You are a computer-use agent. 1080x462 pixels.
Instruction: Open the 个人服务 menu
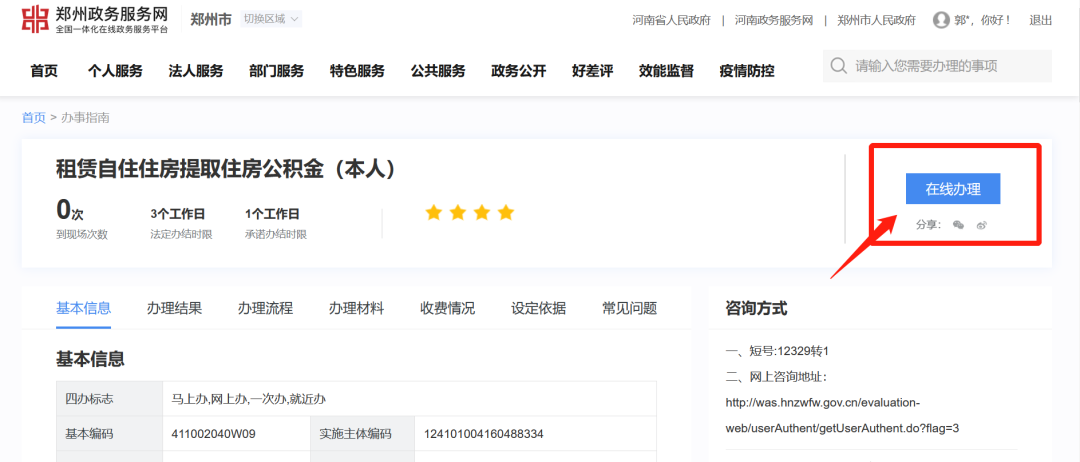[x=115, y=71]
